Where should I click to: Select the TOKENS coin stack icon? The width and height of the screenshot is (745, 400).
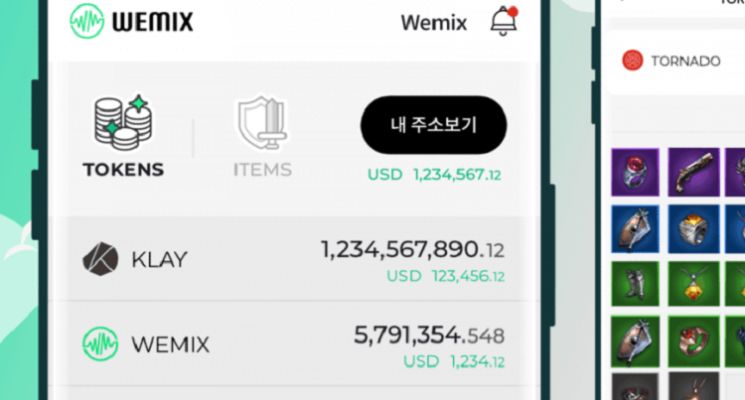pyautogui.click(x=124, y=122)
